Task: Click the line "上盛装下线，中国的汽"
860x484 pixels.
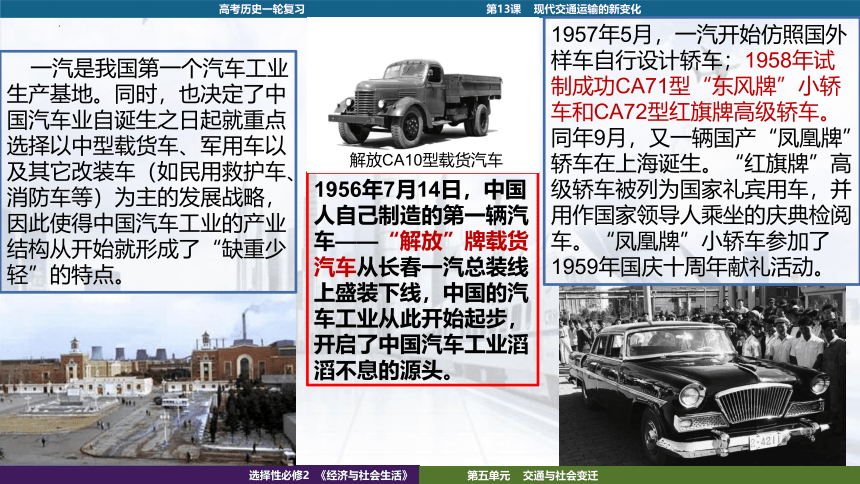Action: 421,293
